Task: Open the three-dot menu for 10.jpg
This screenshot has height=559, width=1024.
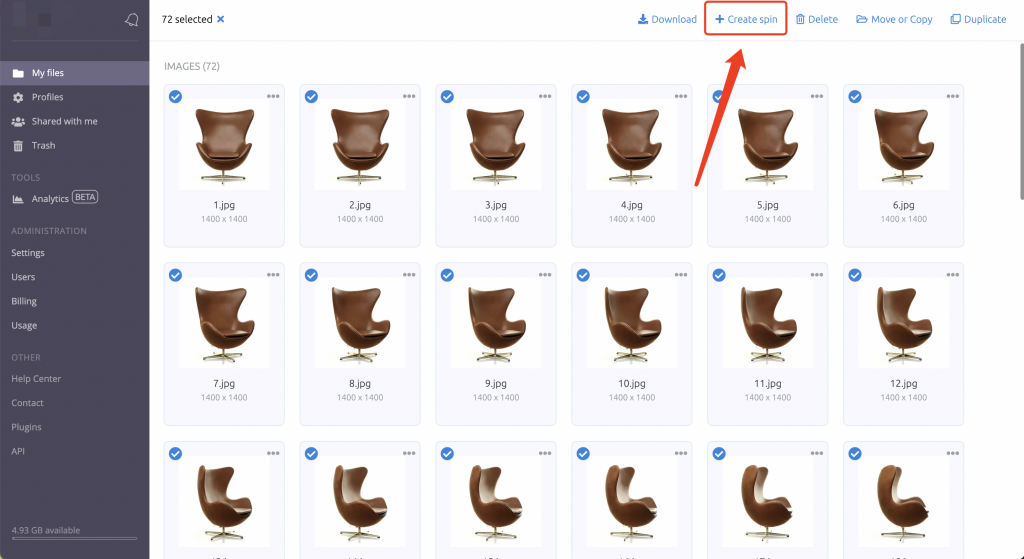Action: (x=680, y=275)
